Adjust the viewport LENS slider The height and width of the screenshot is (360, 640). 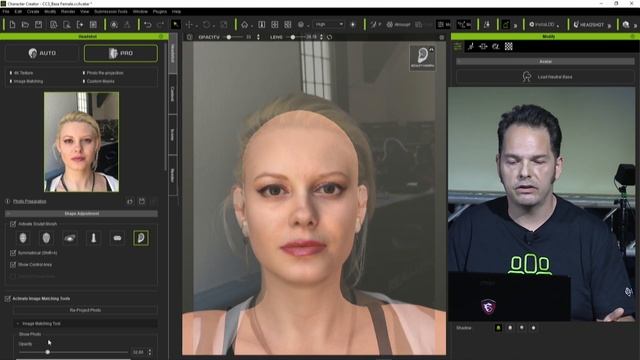pyautogui.click(x=296, y=37)
